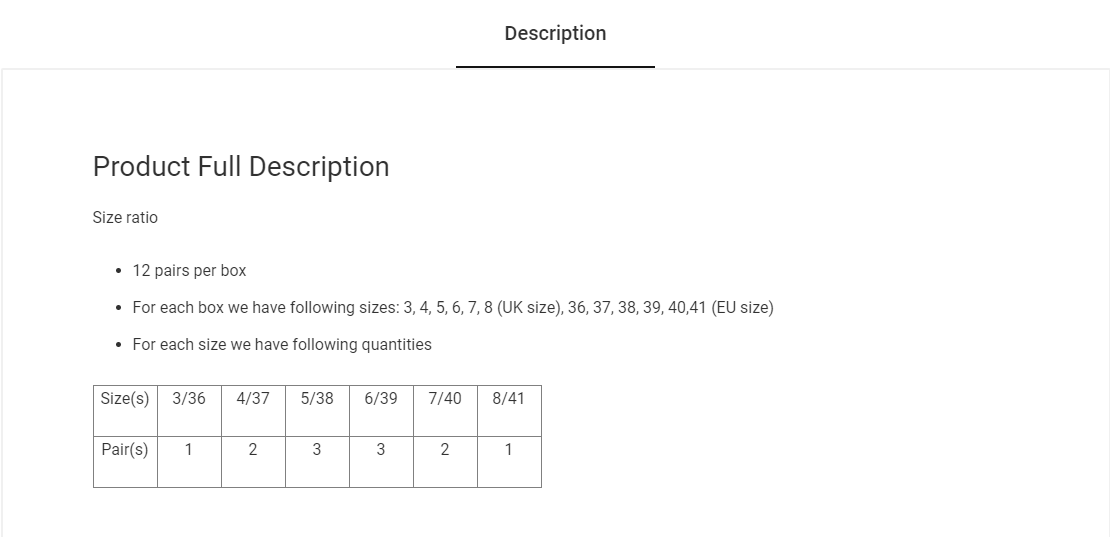Click the UK and EU sizes bullet line
Image resolution: width=1110 pixels, height=537 pixels.
pos(452,308)
